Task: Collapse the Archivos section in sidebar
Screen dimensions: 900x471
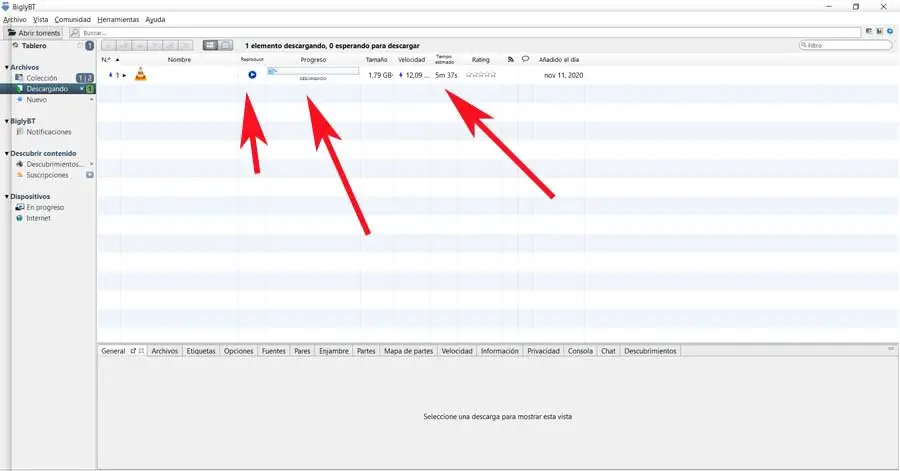Action: click(7, 67)
